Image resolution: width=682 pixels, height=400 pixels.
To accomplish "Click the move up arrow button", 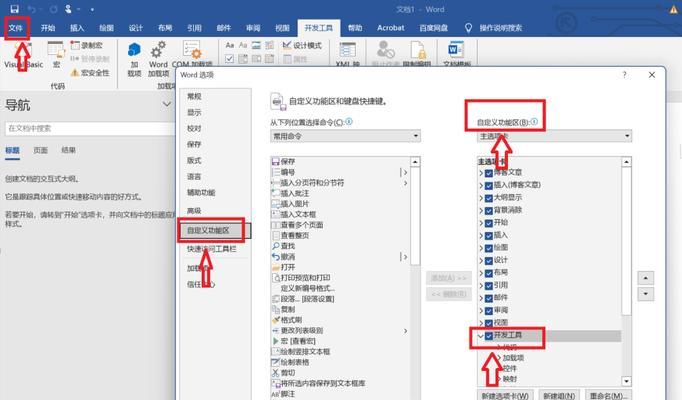I will coord(645,278).
